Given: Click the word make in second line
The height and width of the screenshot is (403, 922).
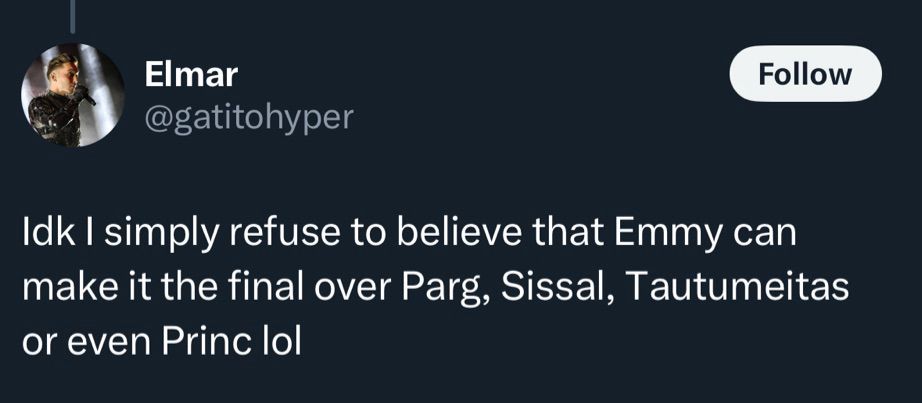Looking at the screenshot, I should click(x=61, y=289).
